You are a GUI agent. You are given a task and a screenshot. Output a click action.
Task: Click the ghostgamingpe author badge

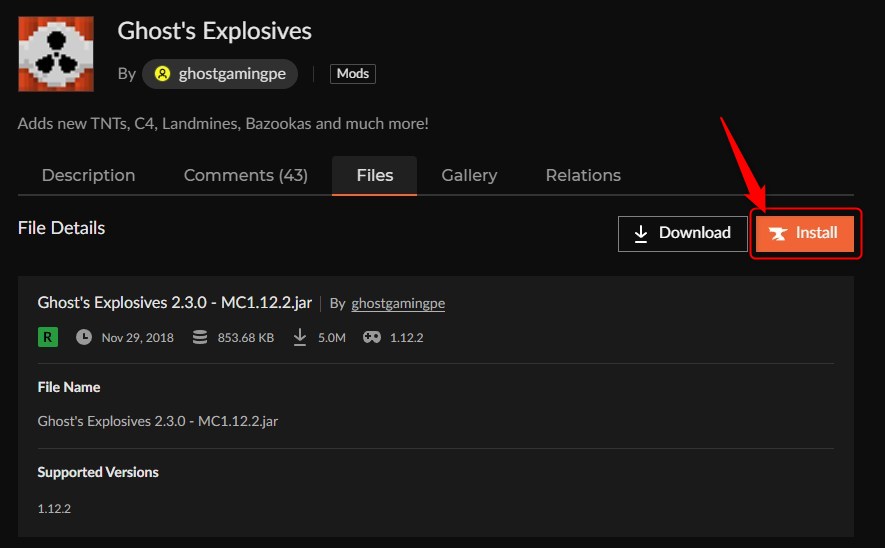click(x=220, y=74)
